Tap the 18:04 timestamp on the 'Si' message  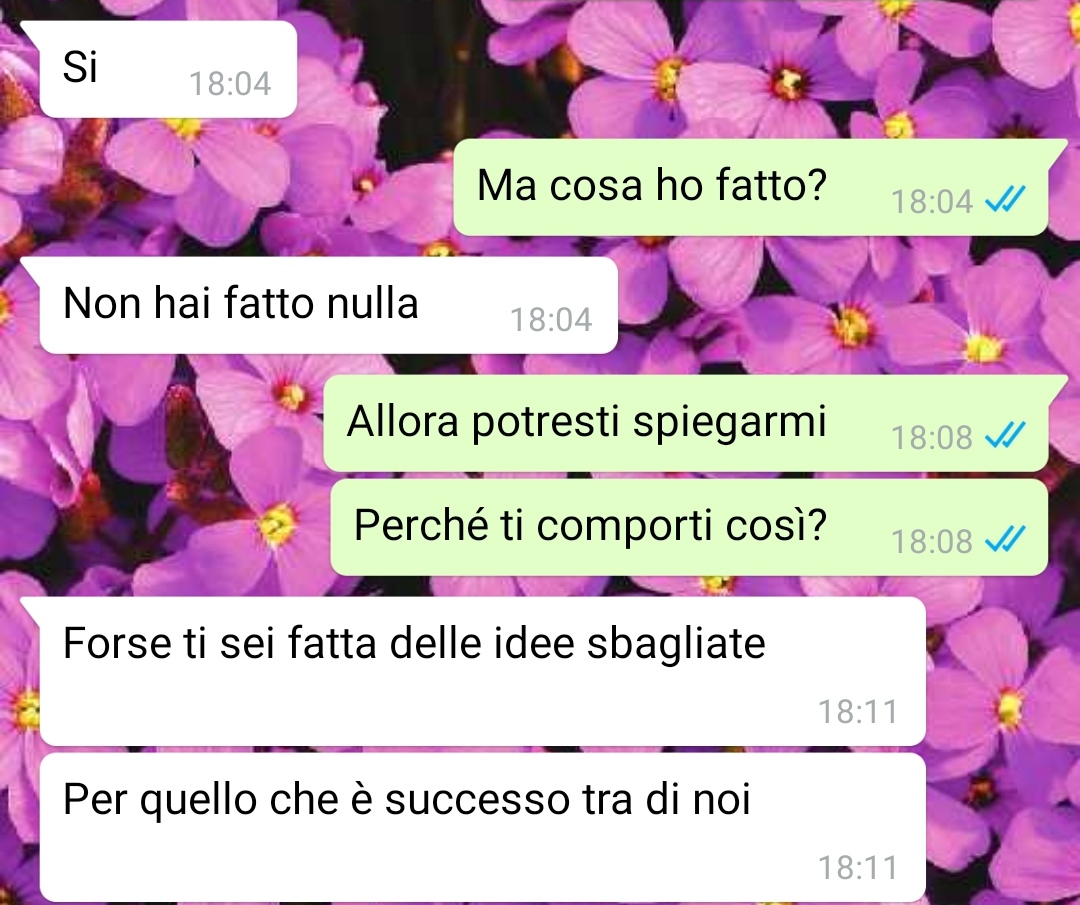pos(230,84)
